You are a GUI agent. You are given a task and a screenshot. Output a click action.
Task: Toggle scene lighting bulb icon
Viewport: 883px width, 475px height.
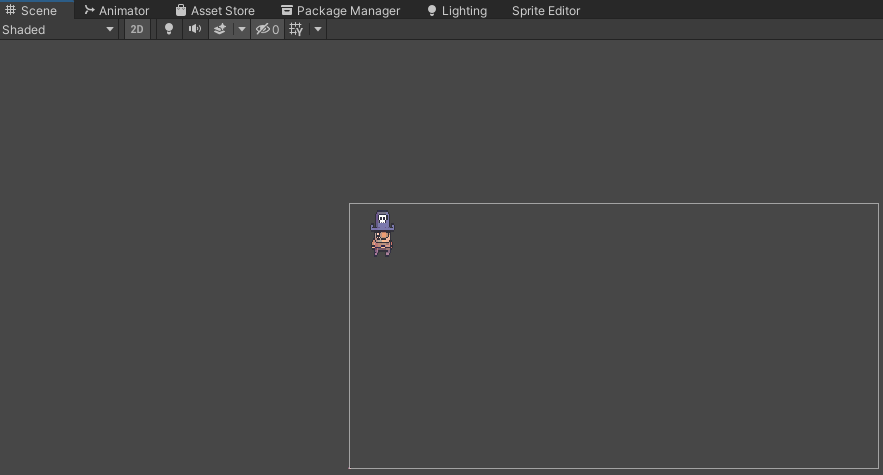(168, 29)
